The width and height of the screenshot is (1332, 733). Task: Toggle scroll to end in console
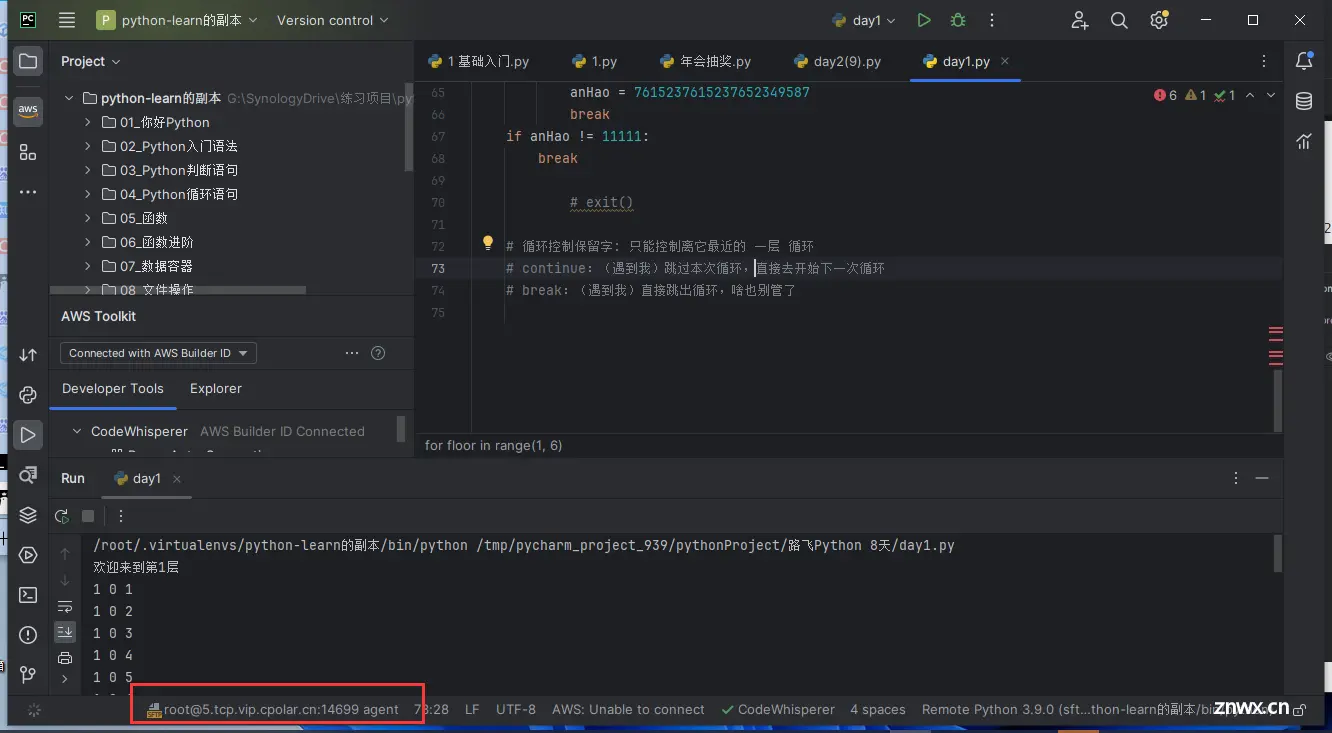[x=65, y=631]
